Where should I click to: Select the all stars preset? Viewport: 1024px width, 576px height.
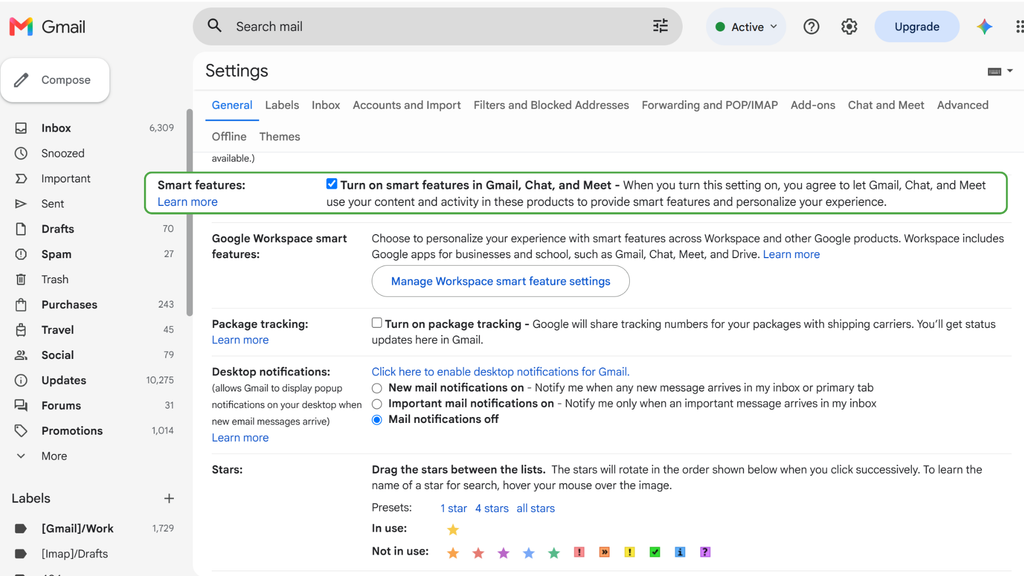click(x=536, y=508)
